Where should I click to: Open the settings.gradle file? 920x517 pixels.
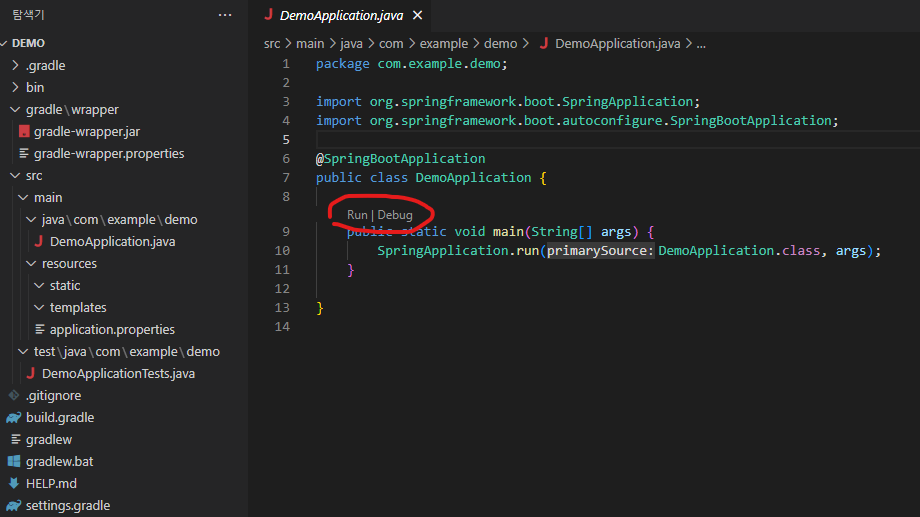click(x=68, y=505)
